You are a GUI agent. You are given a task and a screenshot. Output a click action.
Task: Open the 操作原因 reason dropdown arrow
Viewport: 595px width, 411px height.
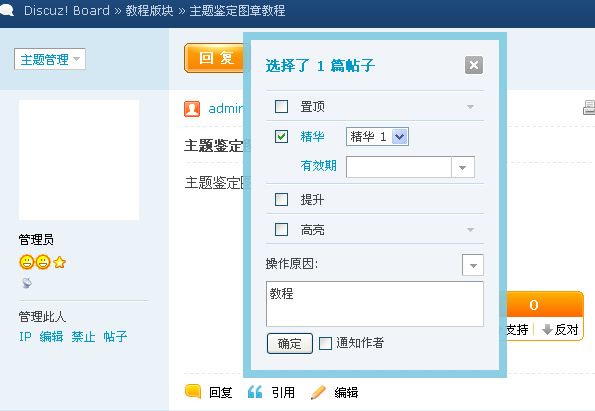coord(473,265)
